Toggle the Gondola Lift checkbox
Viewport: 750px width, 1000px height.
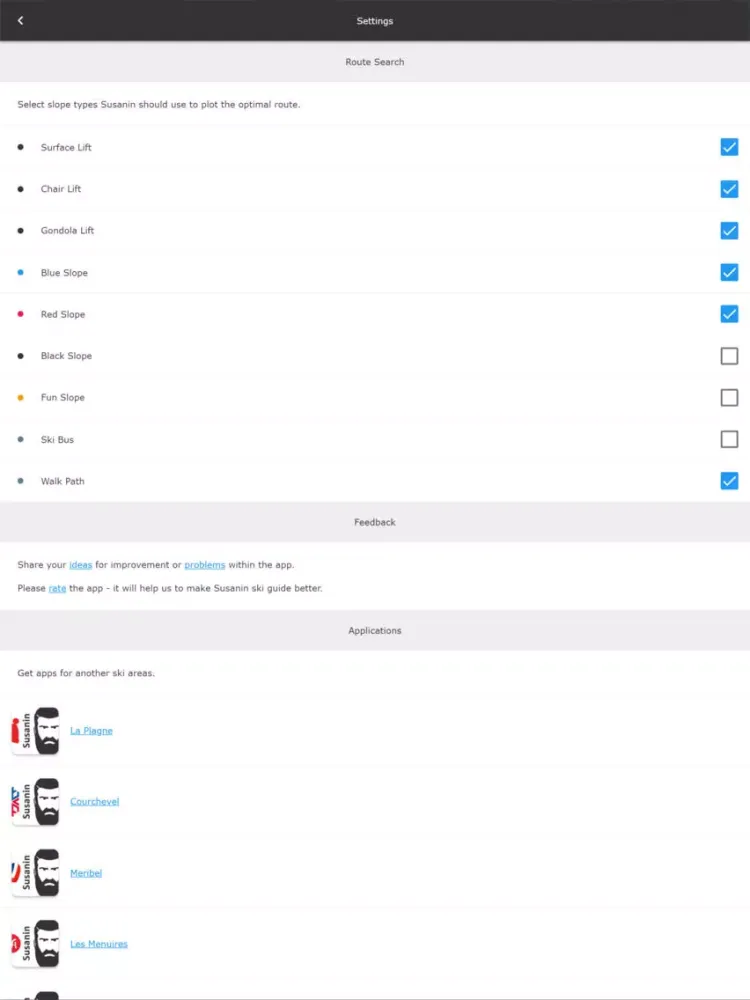tap(729, 230)
